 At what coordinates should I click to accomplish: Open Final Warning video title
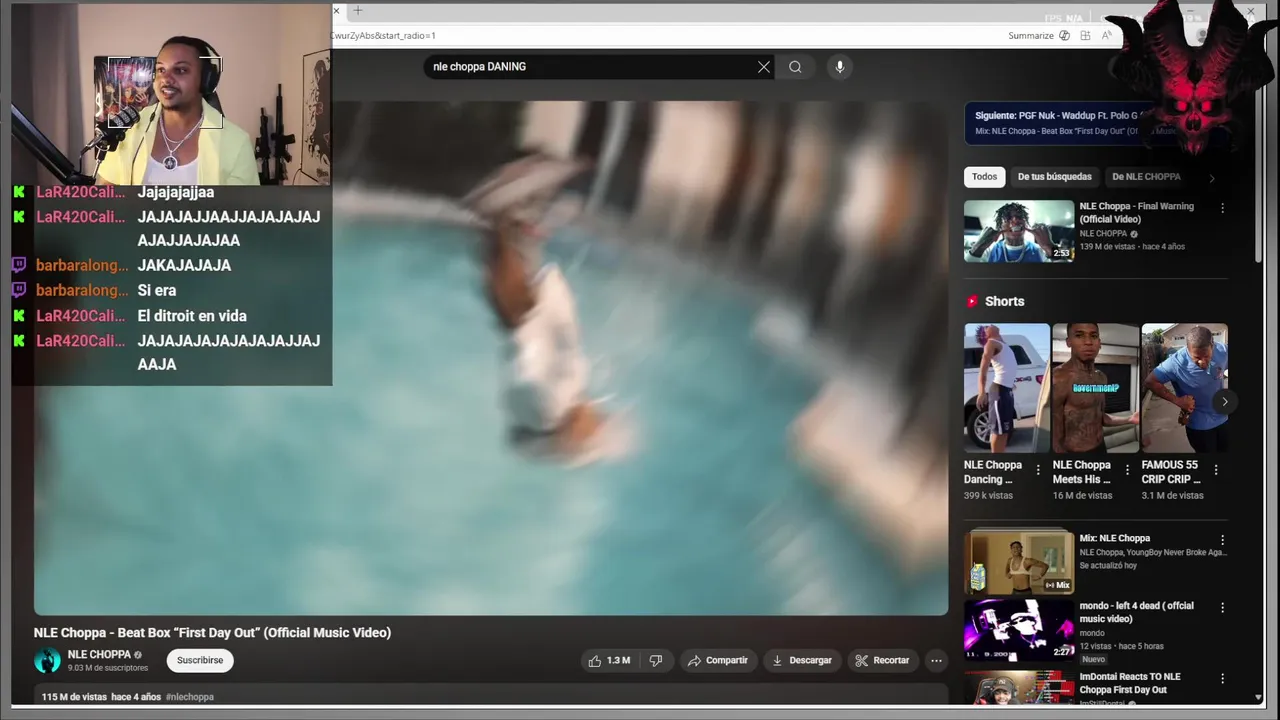pos(1136,213)
